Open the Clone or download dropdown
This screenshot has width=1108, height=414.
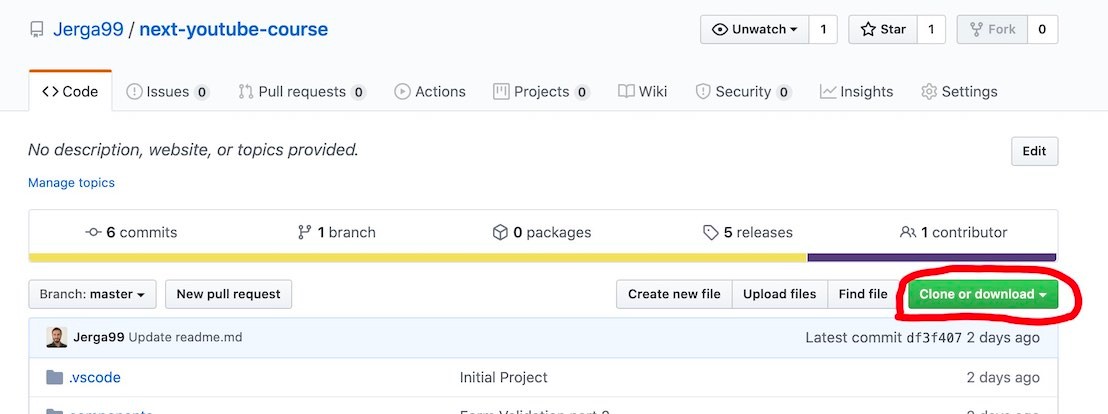tap(982, 294)
